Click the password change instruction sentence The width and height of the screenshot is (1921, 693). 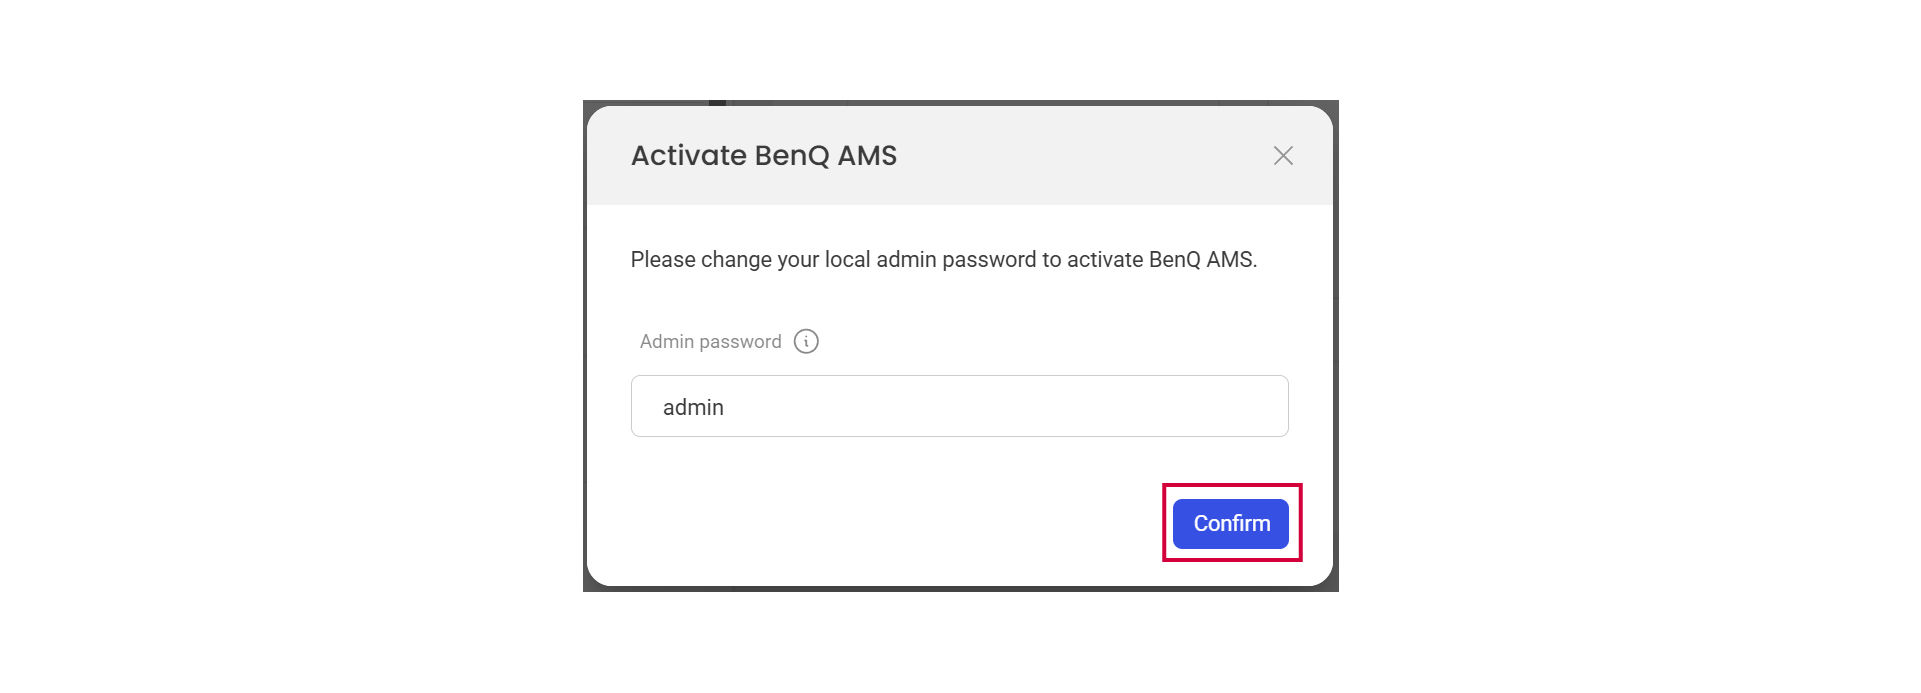pos(943,260)
